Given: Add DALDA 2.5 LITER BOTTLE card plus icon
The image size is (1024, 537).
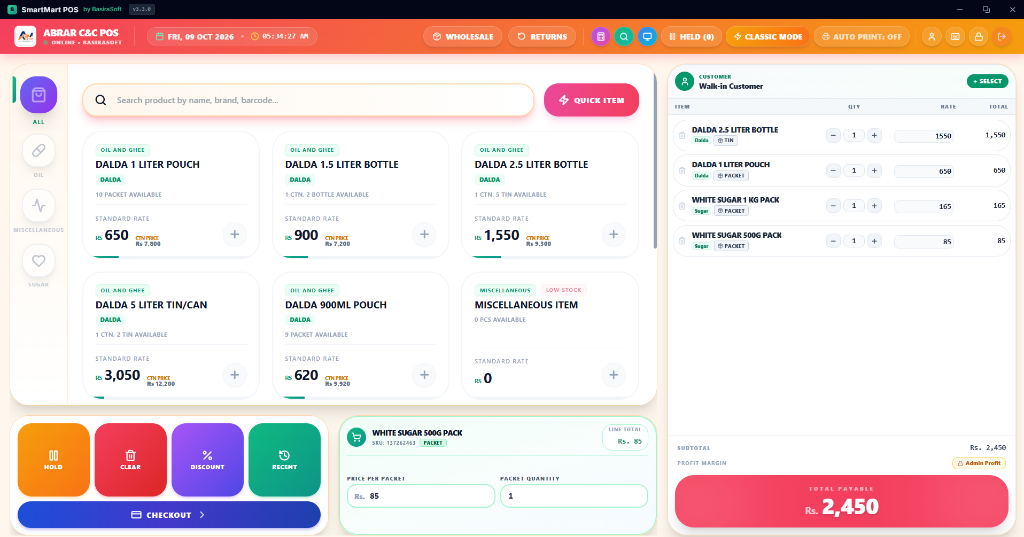Looking at the screenshot, I should tap(614, 235).
